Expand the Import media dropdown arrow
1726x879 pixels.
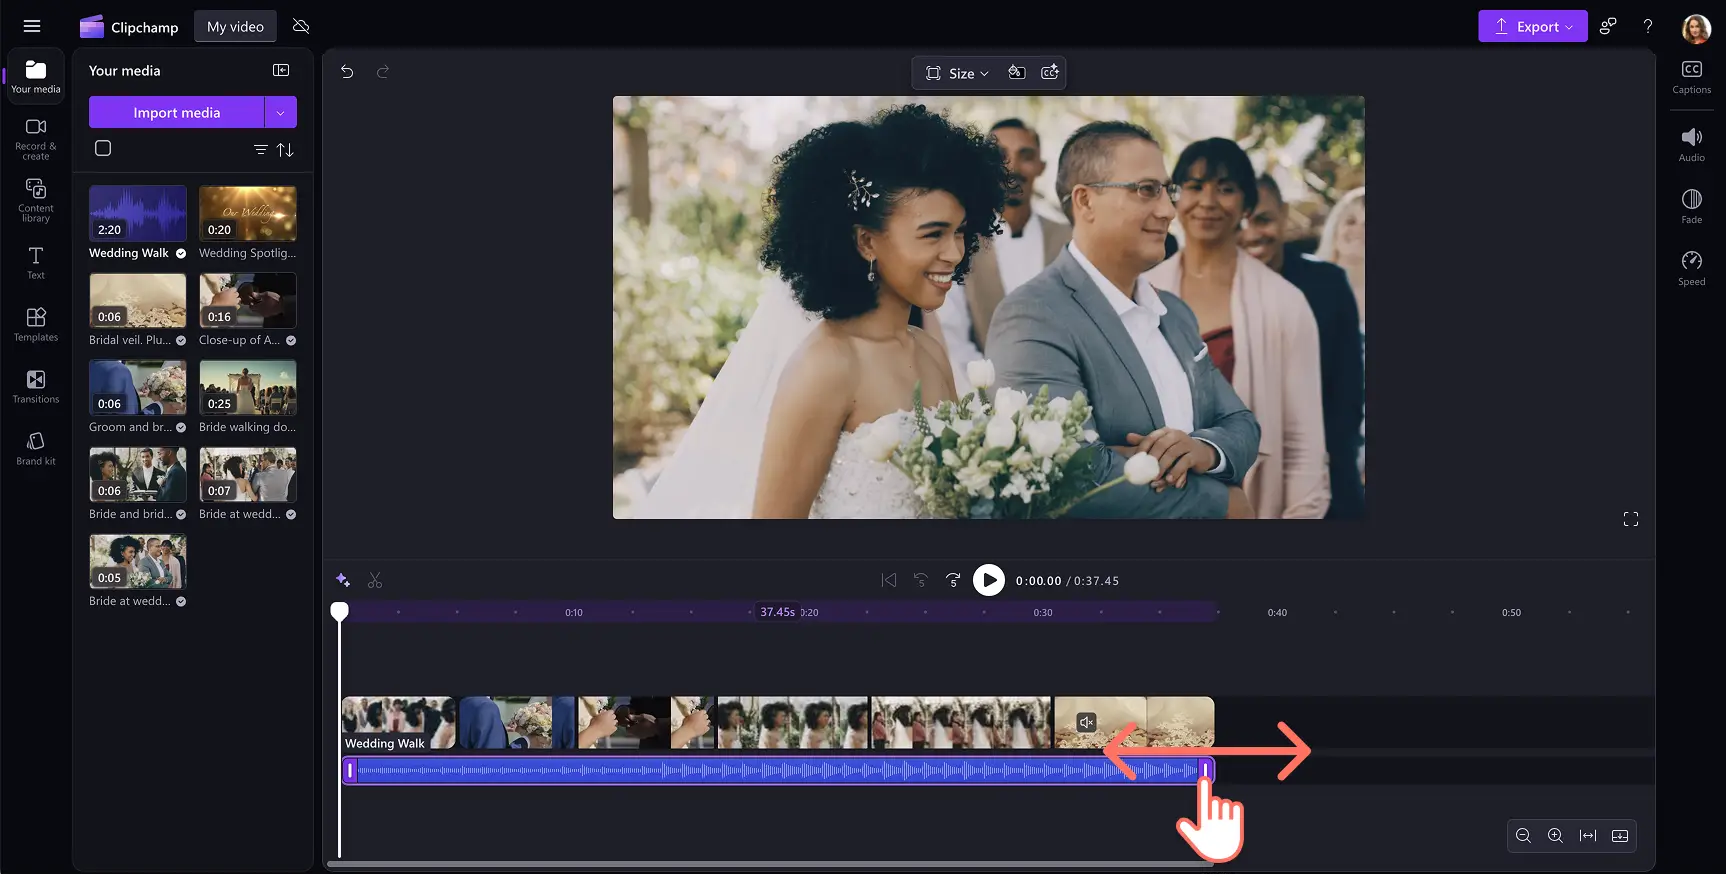(x=280, y=113)
